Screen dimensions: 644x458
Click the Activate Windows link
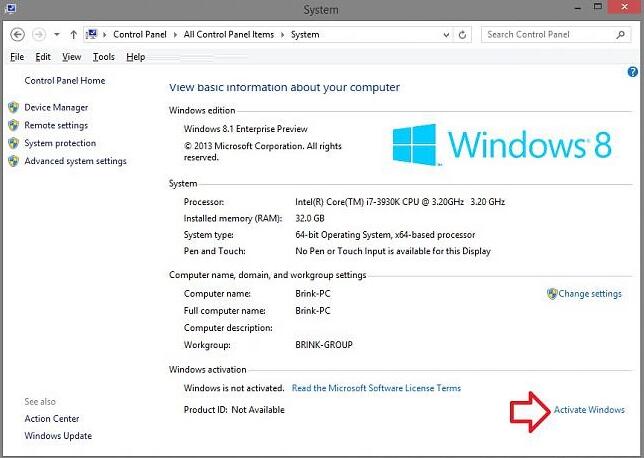tap(589, 410)
